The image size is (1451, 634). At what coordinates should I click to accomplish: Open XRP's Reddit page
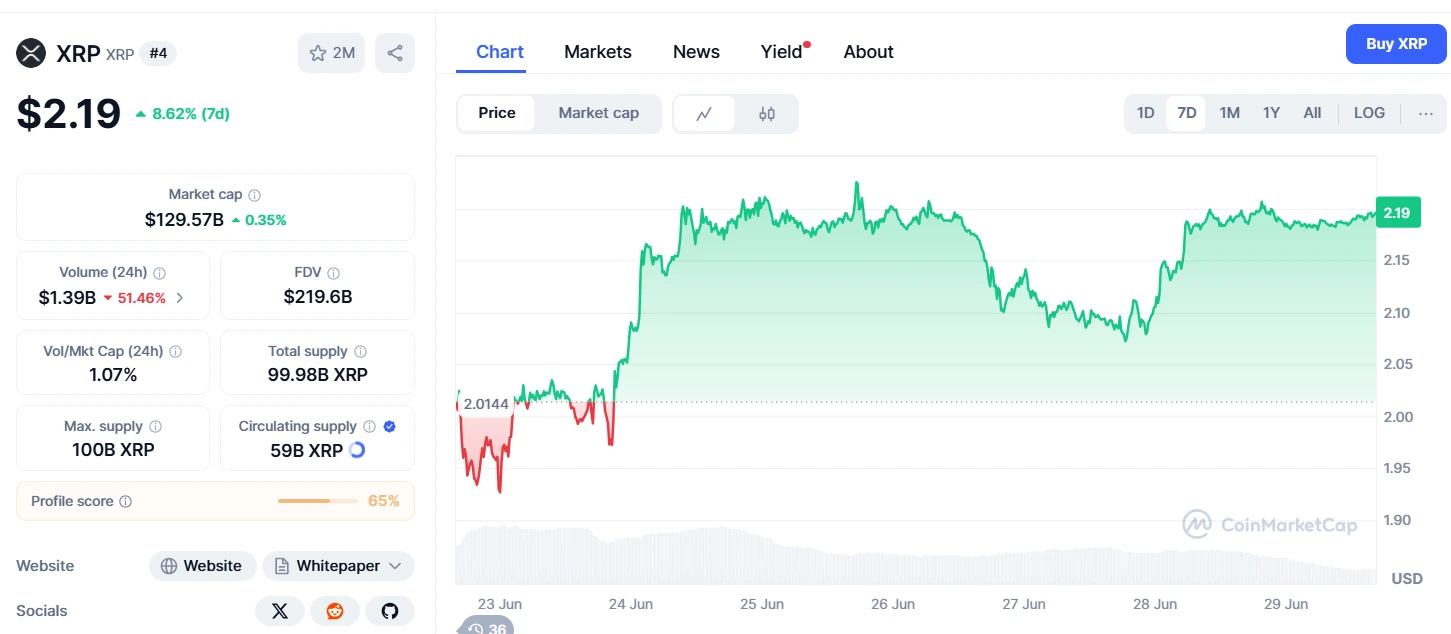335,610
